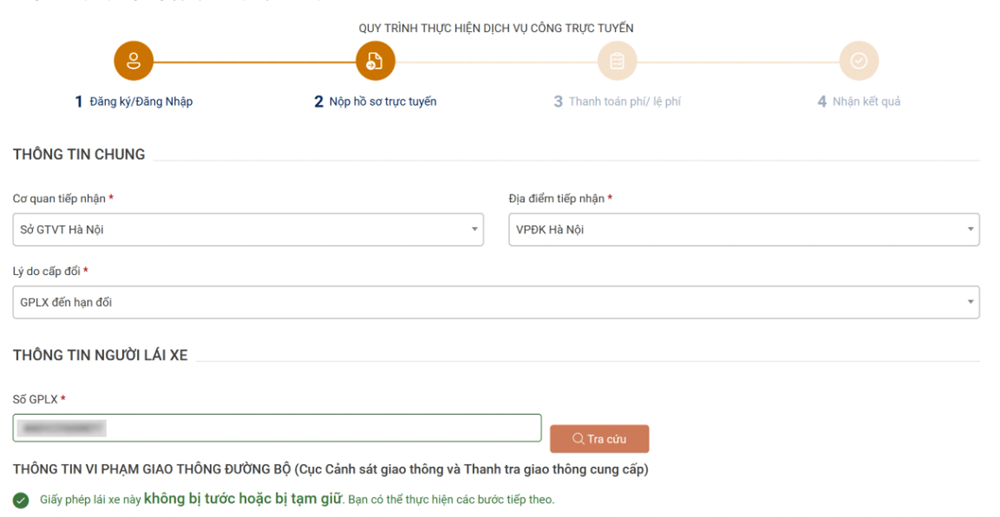Click the THÔNG TIN NGƯỜI LÁI XE heading
Image resolution: width=1000 pixels, height=517 pixels.
tap(100, 355)
